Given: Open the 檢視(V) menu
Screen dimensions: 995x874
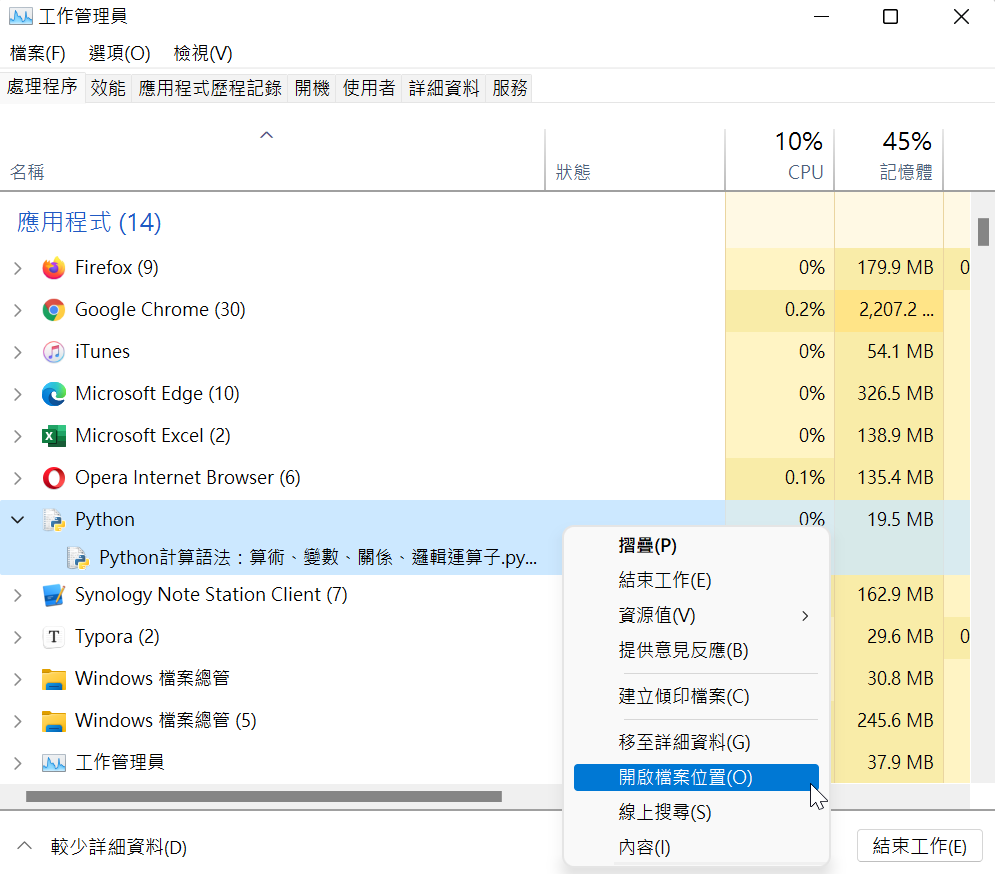Looking at the screenshot, I should [203, 53].
